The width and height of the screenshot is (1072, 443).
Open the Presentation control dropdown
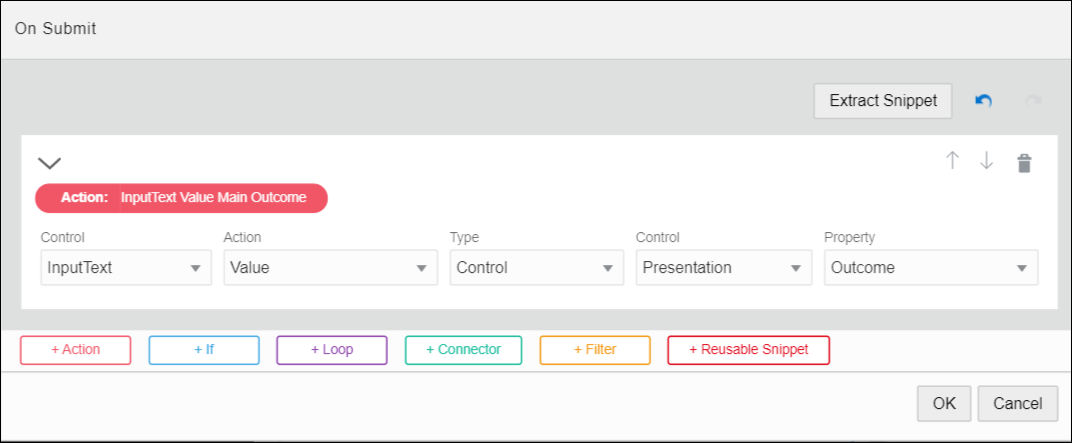point(723,268)
